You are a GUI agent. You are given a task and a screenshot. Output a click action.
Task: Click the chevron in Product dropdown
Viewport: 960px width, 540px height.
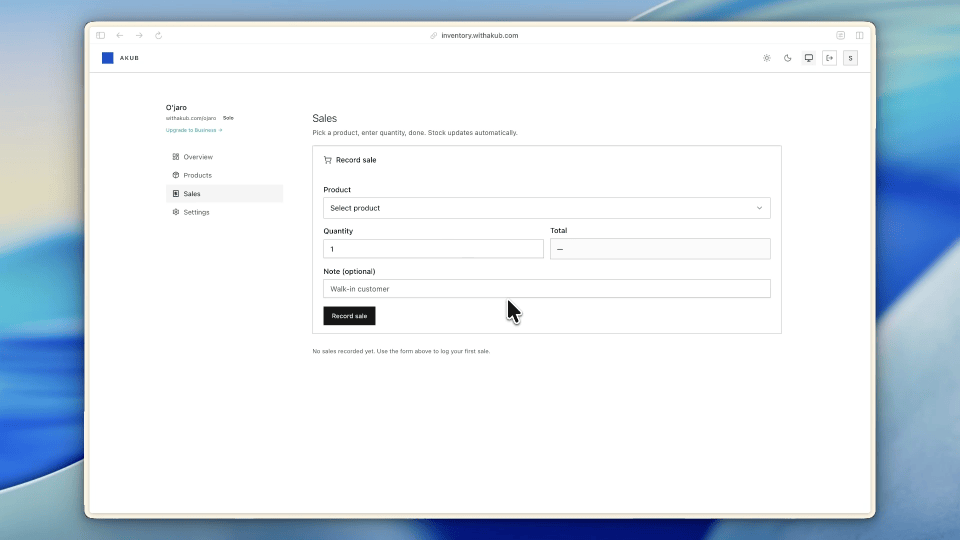point(759,208)
